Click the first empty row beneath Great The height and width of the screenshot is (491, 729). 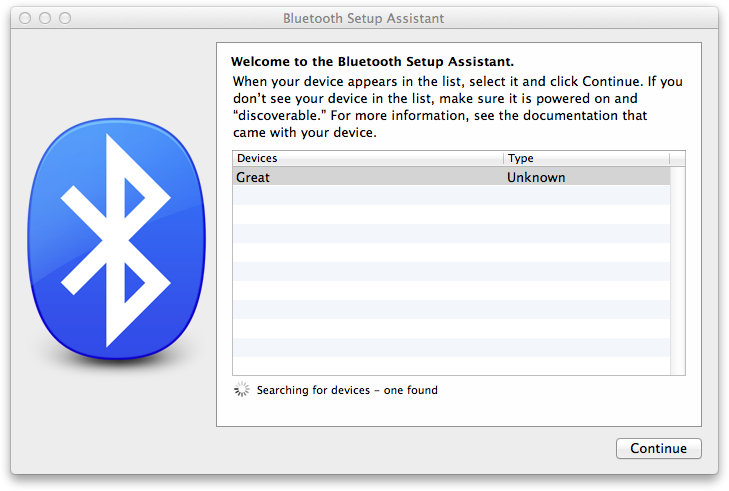[x=451, y=196]
